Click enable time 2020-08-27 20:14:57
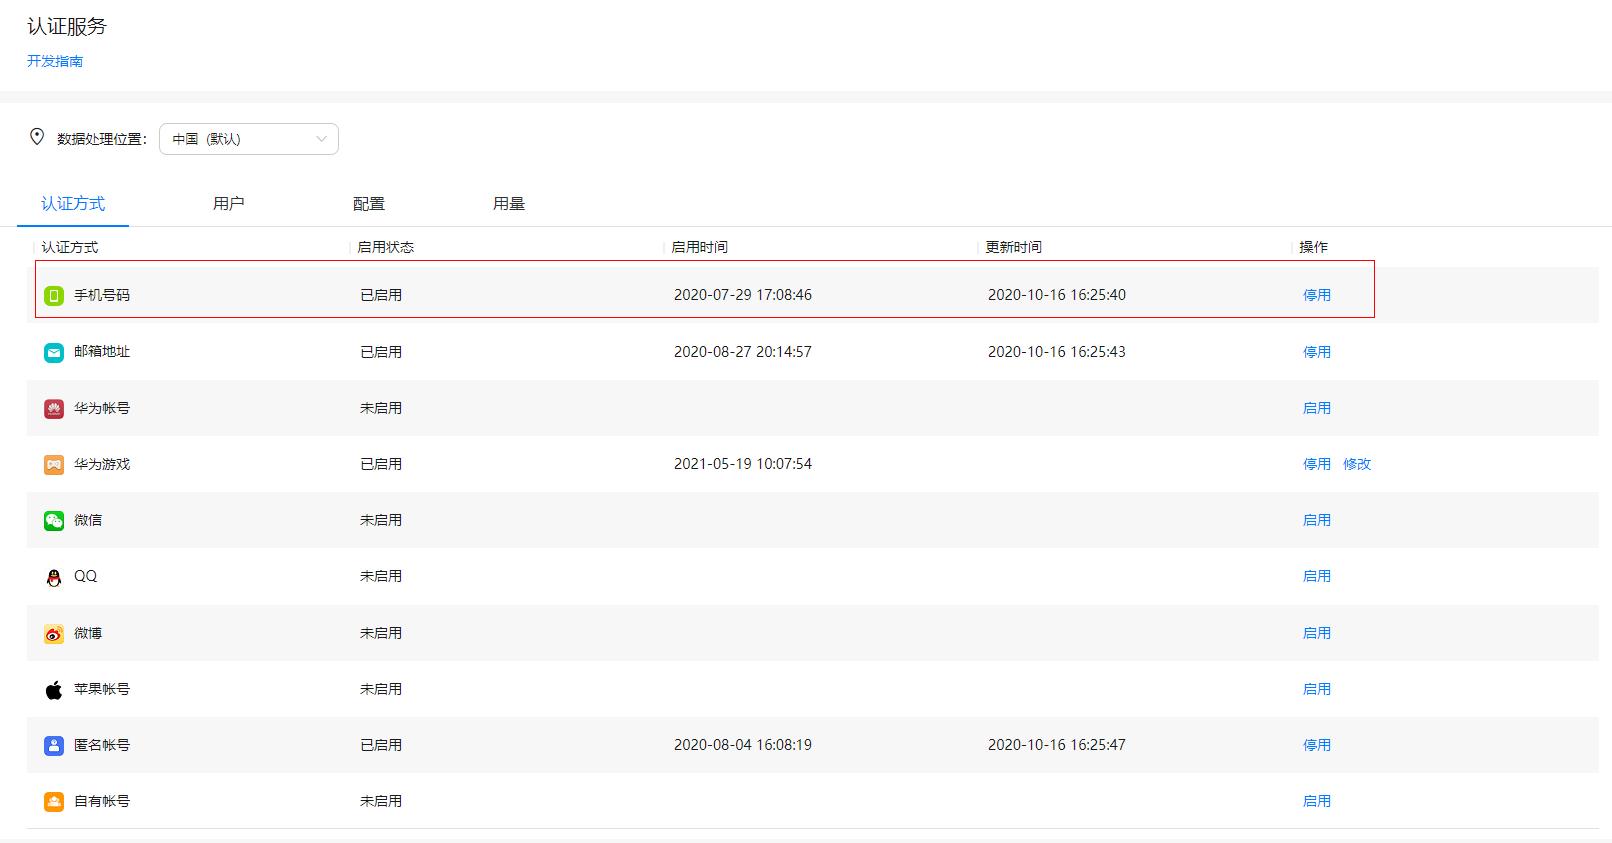The height and width of the screenshot is (843, 1612). pos(743,352)
